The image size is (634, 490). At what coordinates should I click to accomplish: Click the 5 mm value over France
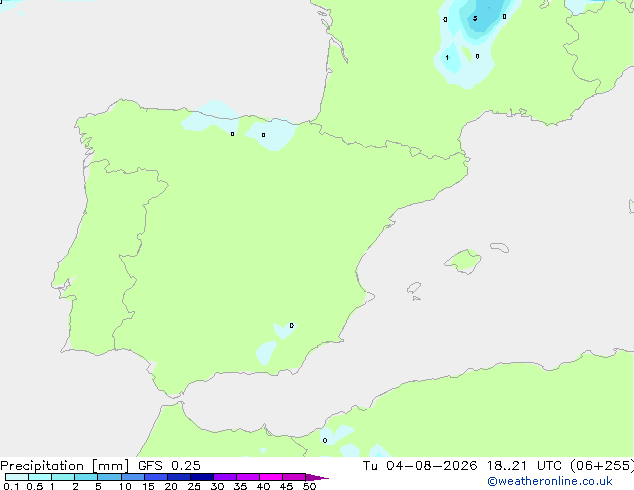point(475,18)
